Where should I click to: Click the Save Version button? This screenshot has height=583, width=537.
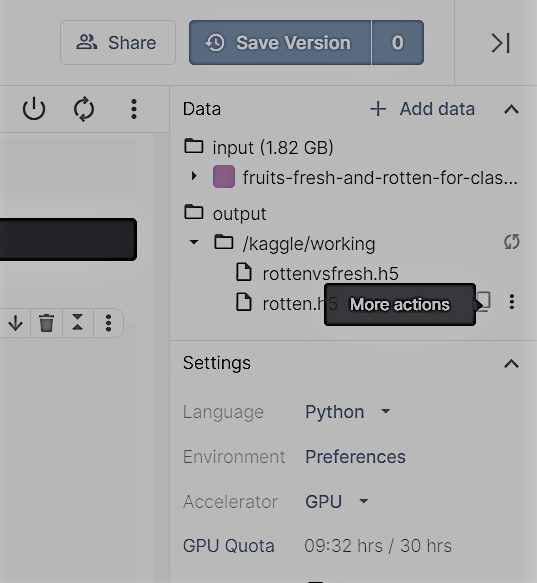(280, 43)
